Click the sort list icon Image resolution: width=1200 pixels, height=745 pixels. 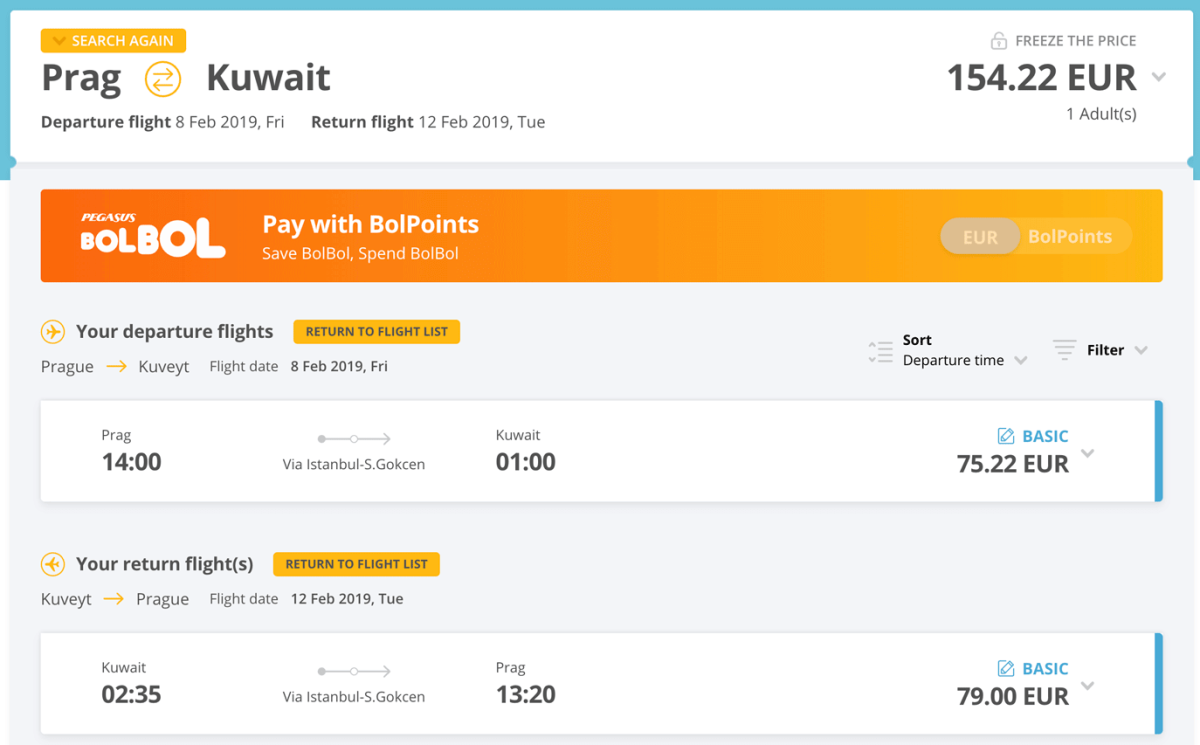click(x=880, y=351)
